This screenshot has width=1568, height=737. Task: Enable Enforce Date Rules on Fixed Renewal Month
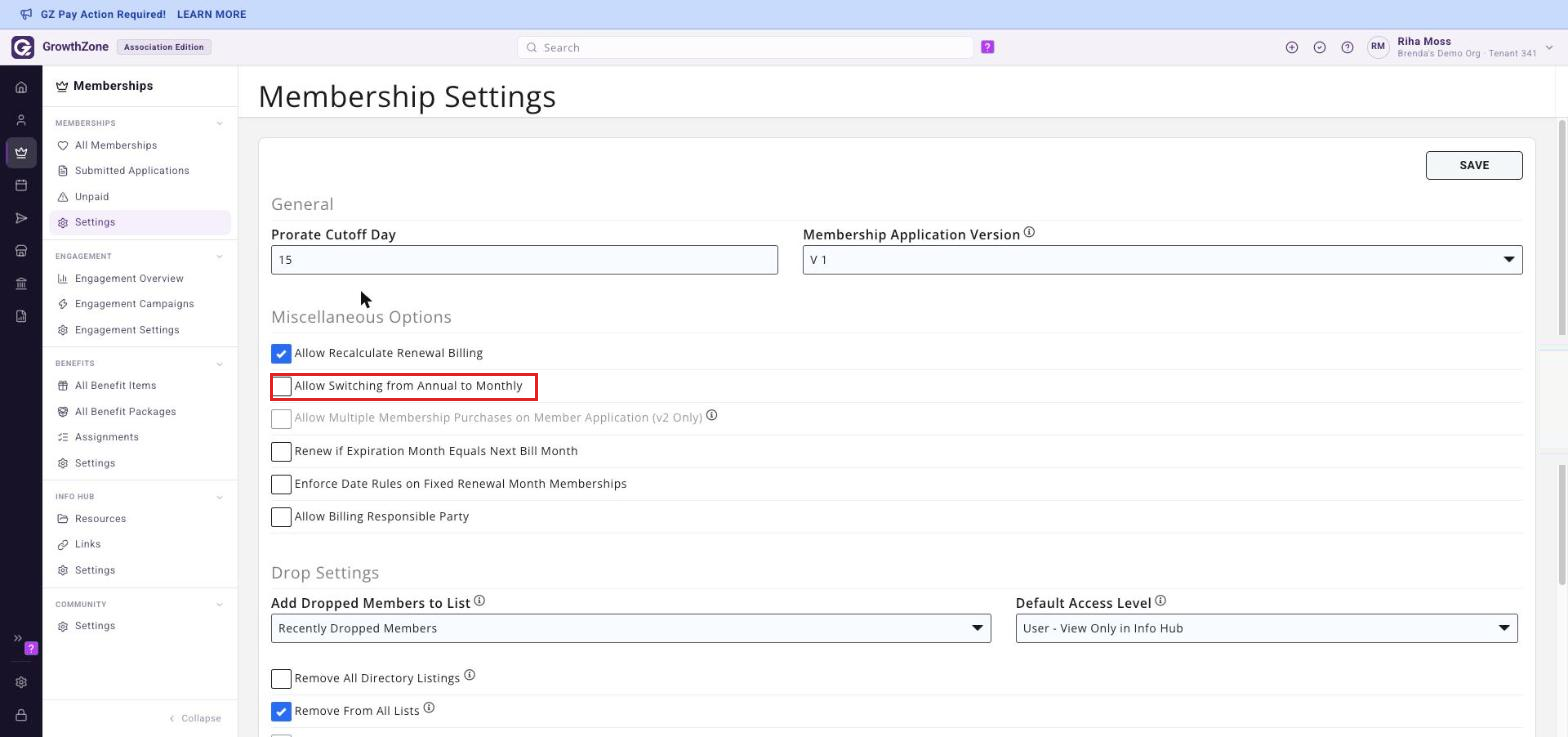click(x=281, y=484)
